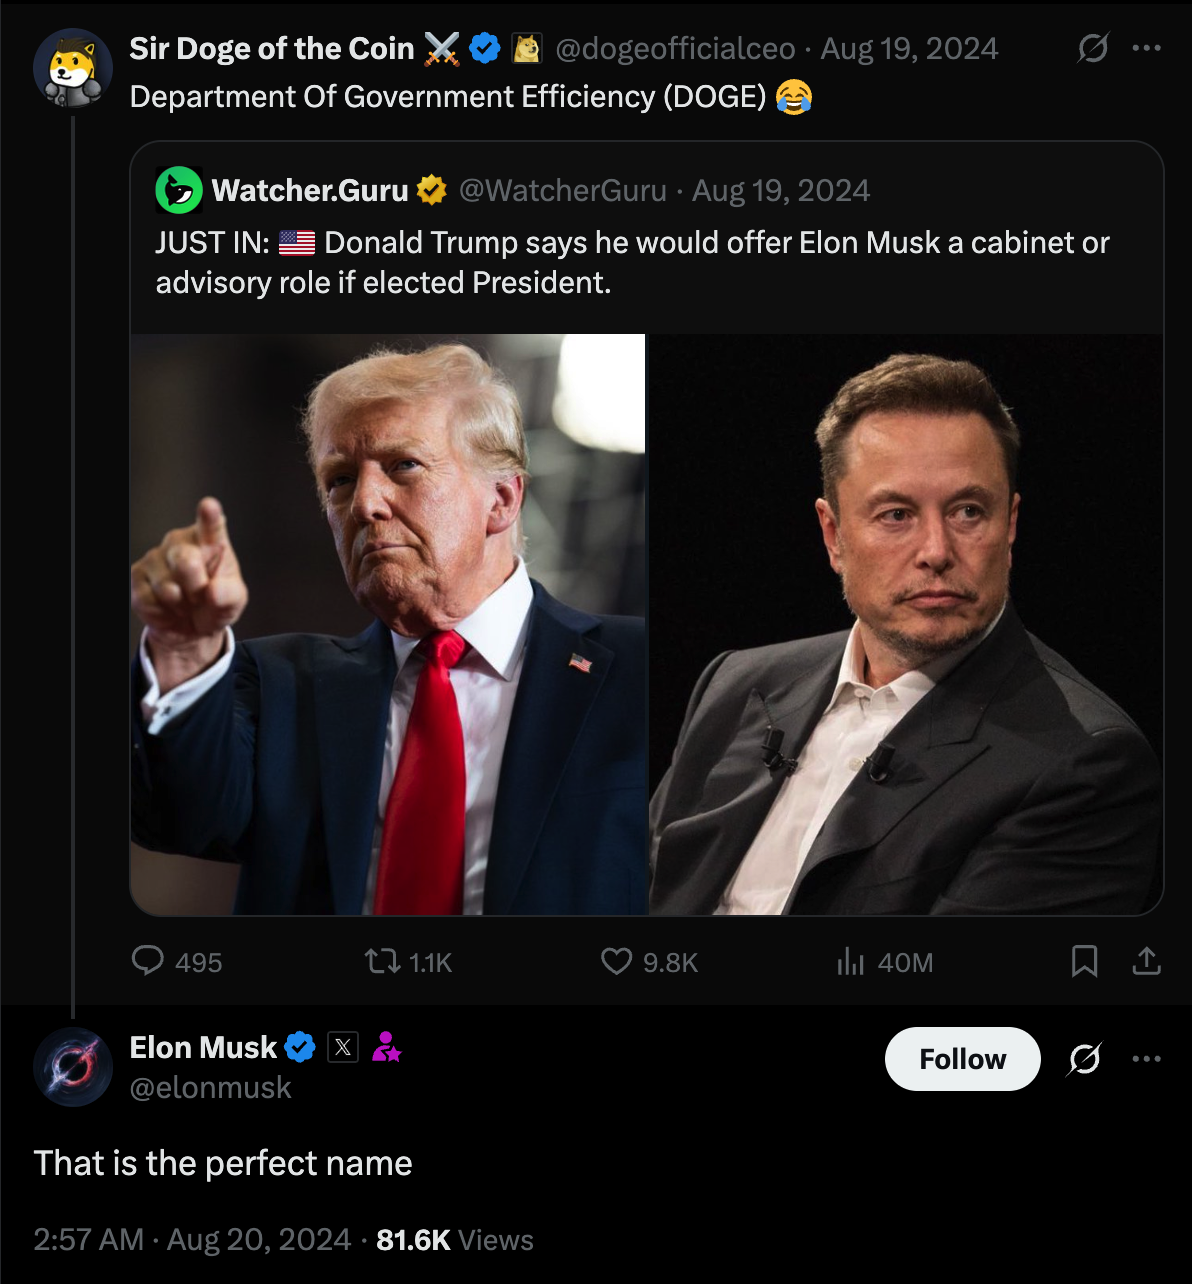View analytics icon showing 40M views
Viewport: 1192px width, 1284px height.
tap(850, 962)
